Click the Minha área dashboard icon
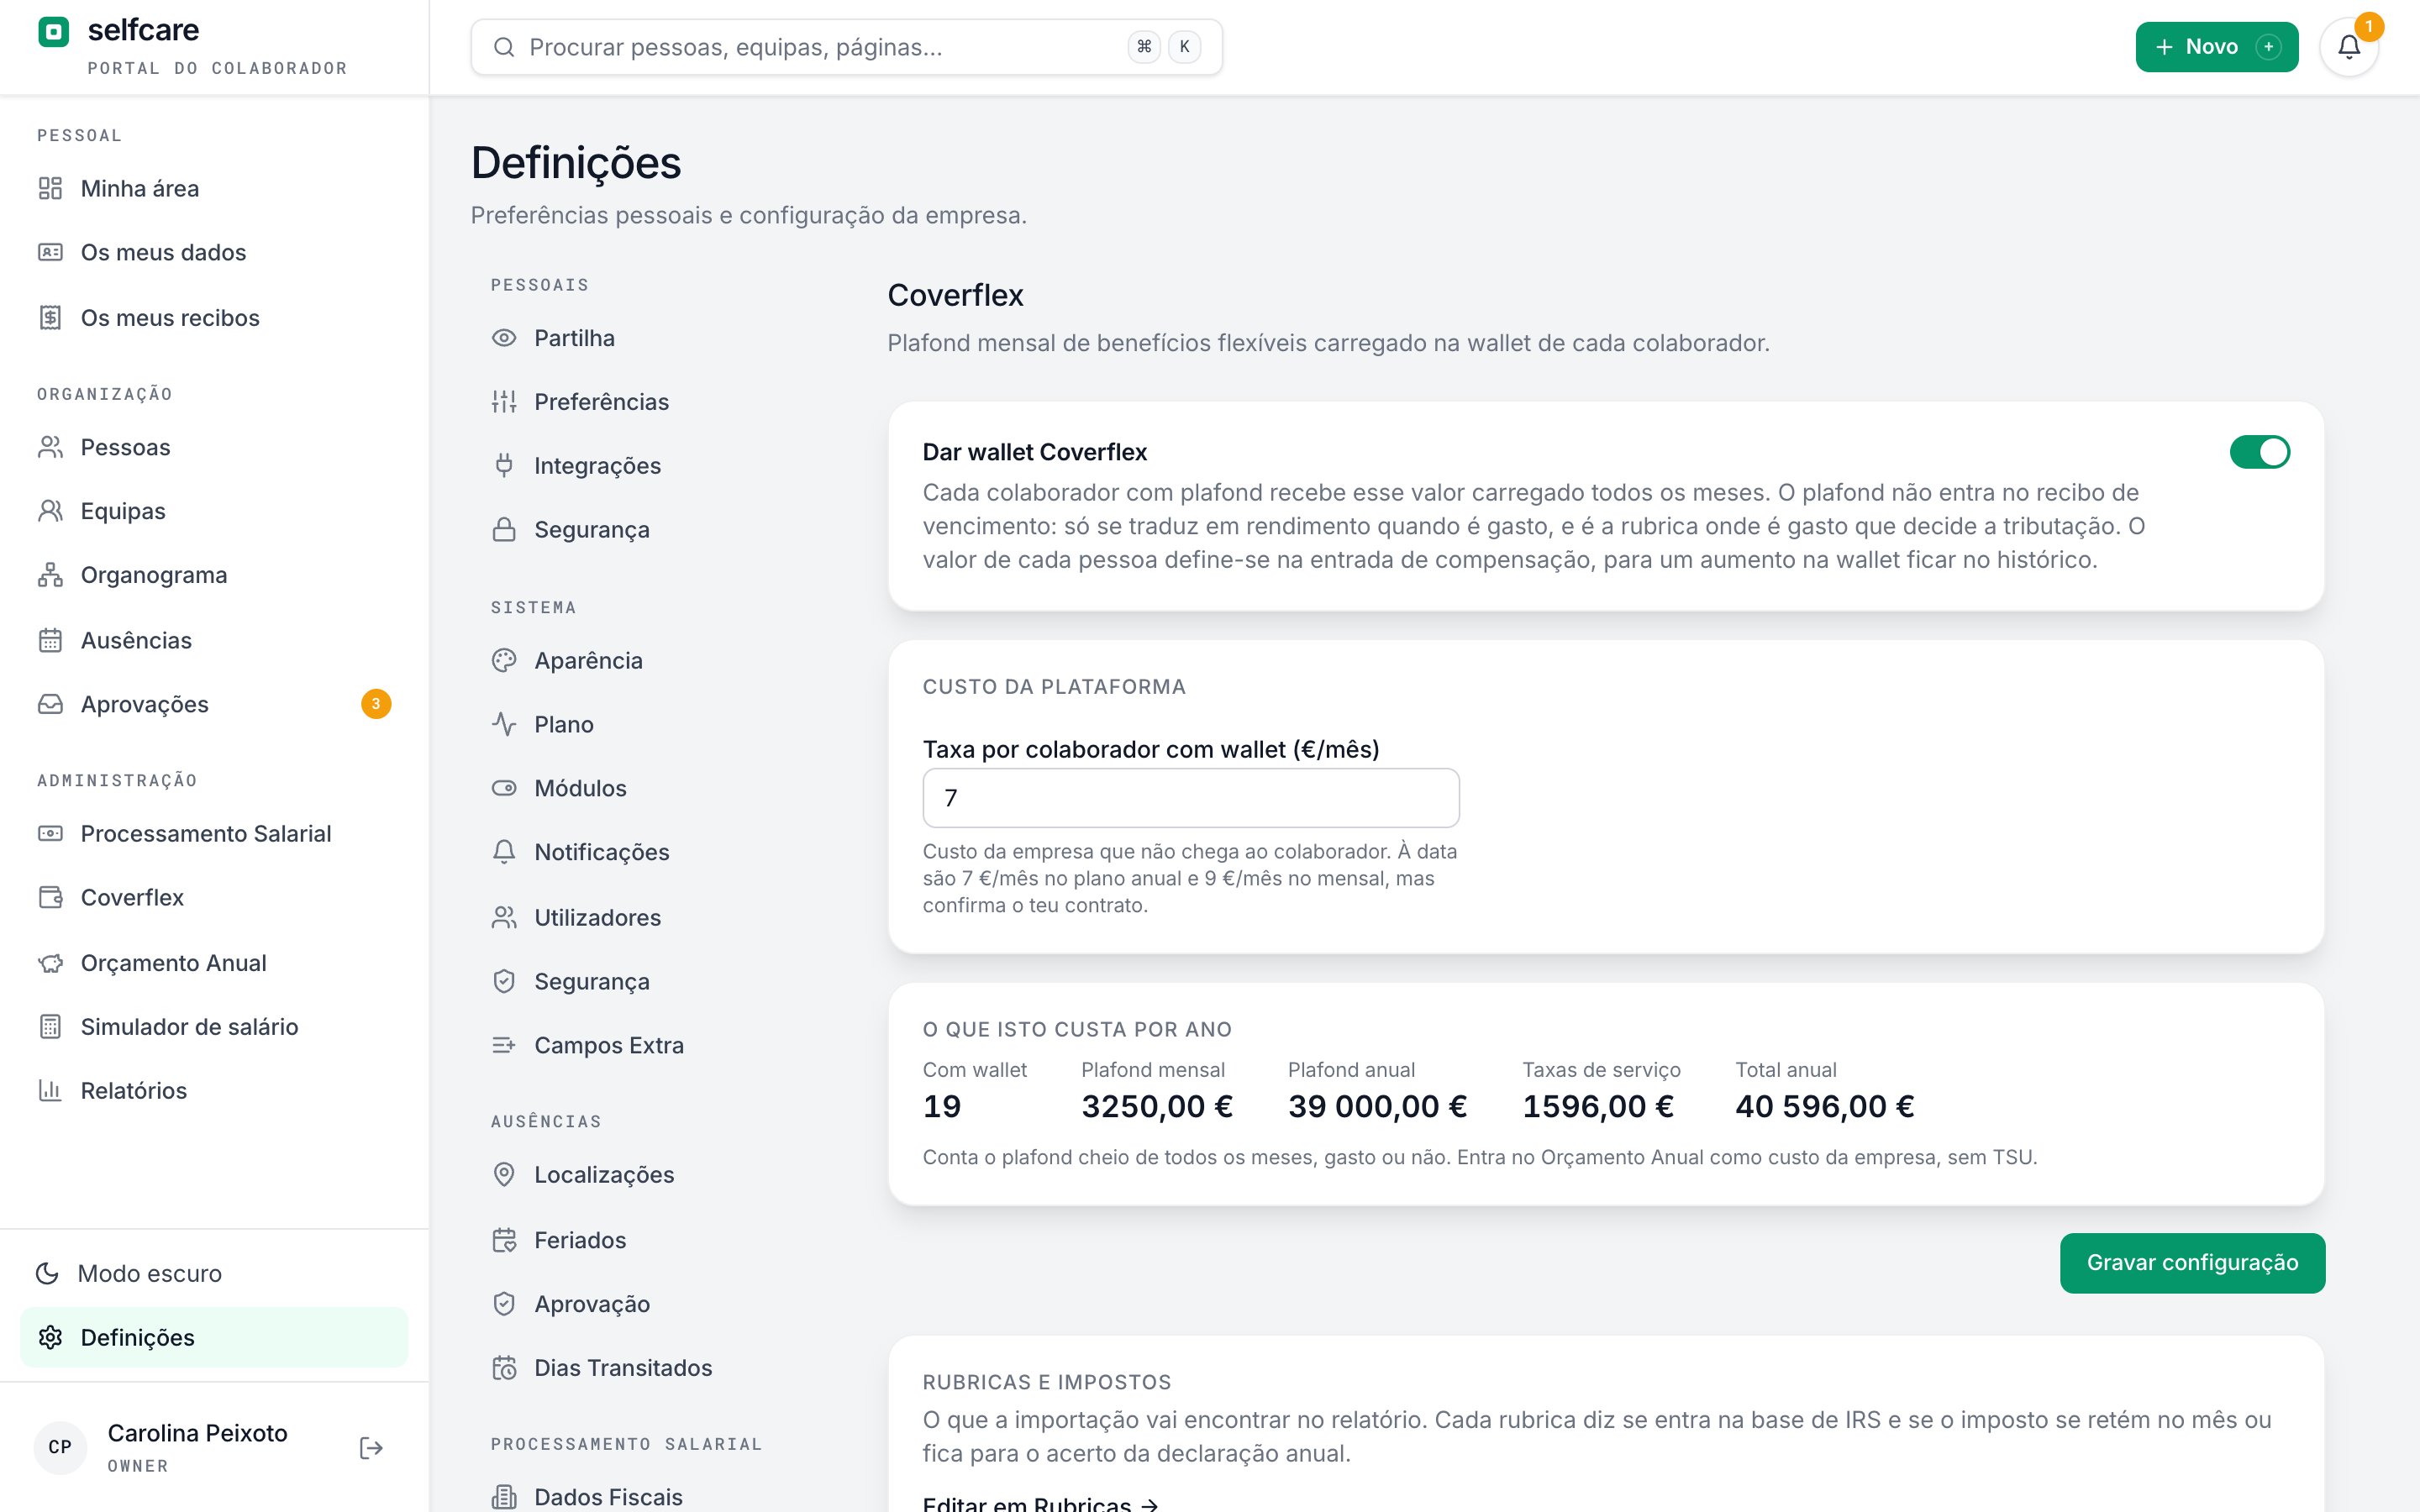Viewport: 2420px width, 1512px height. point(50,188)
